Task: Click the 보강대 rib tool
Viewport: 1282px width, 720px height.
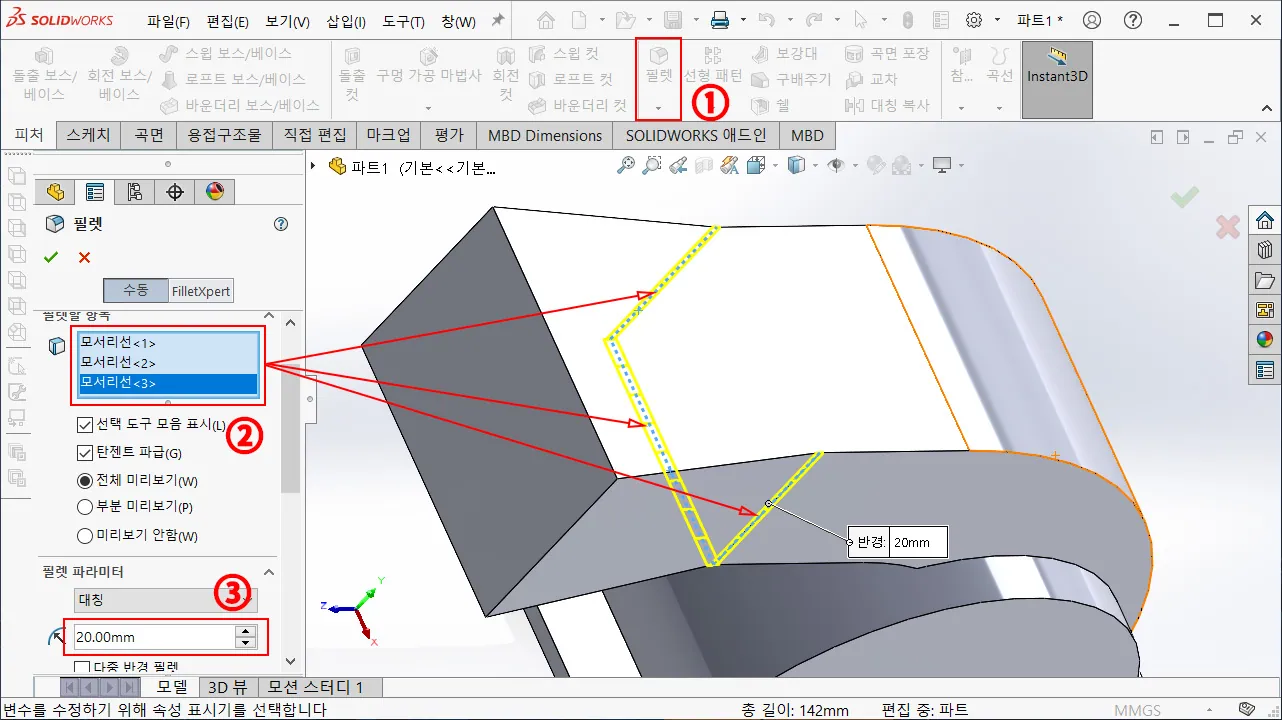Action: 785,54
